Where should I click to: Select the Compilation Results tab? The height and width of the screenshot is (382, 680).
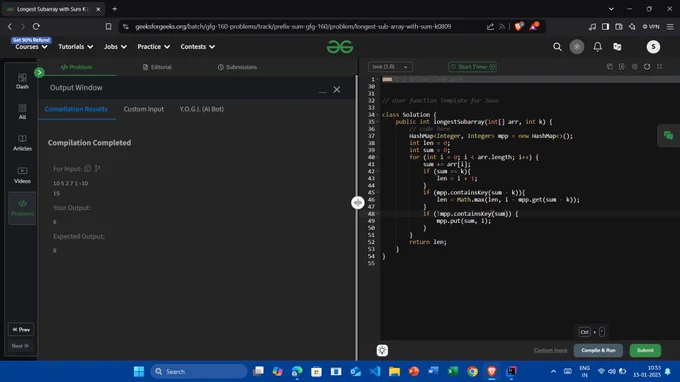tap(76, 109)
